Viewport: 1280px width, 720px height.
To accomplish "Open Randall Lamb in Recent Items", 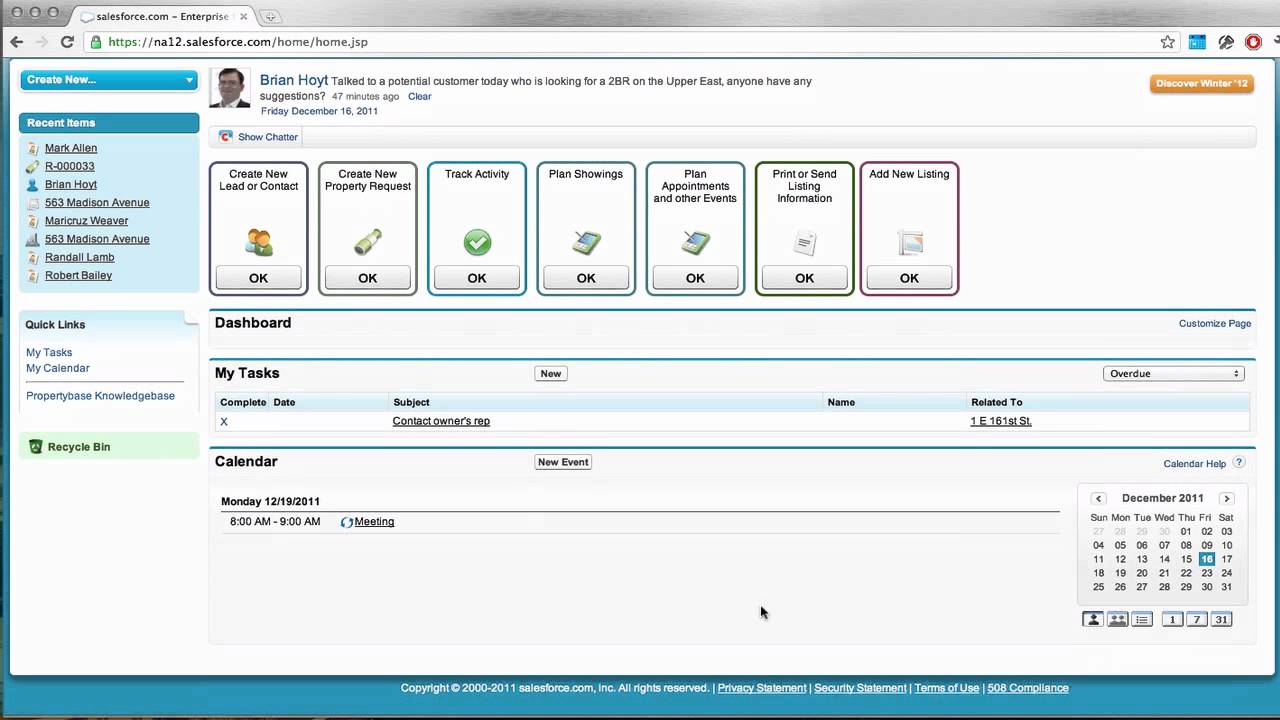I will coord(80,258).
